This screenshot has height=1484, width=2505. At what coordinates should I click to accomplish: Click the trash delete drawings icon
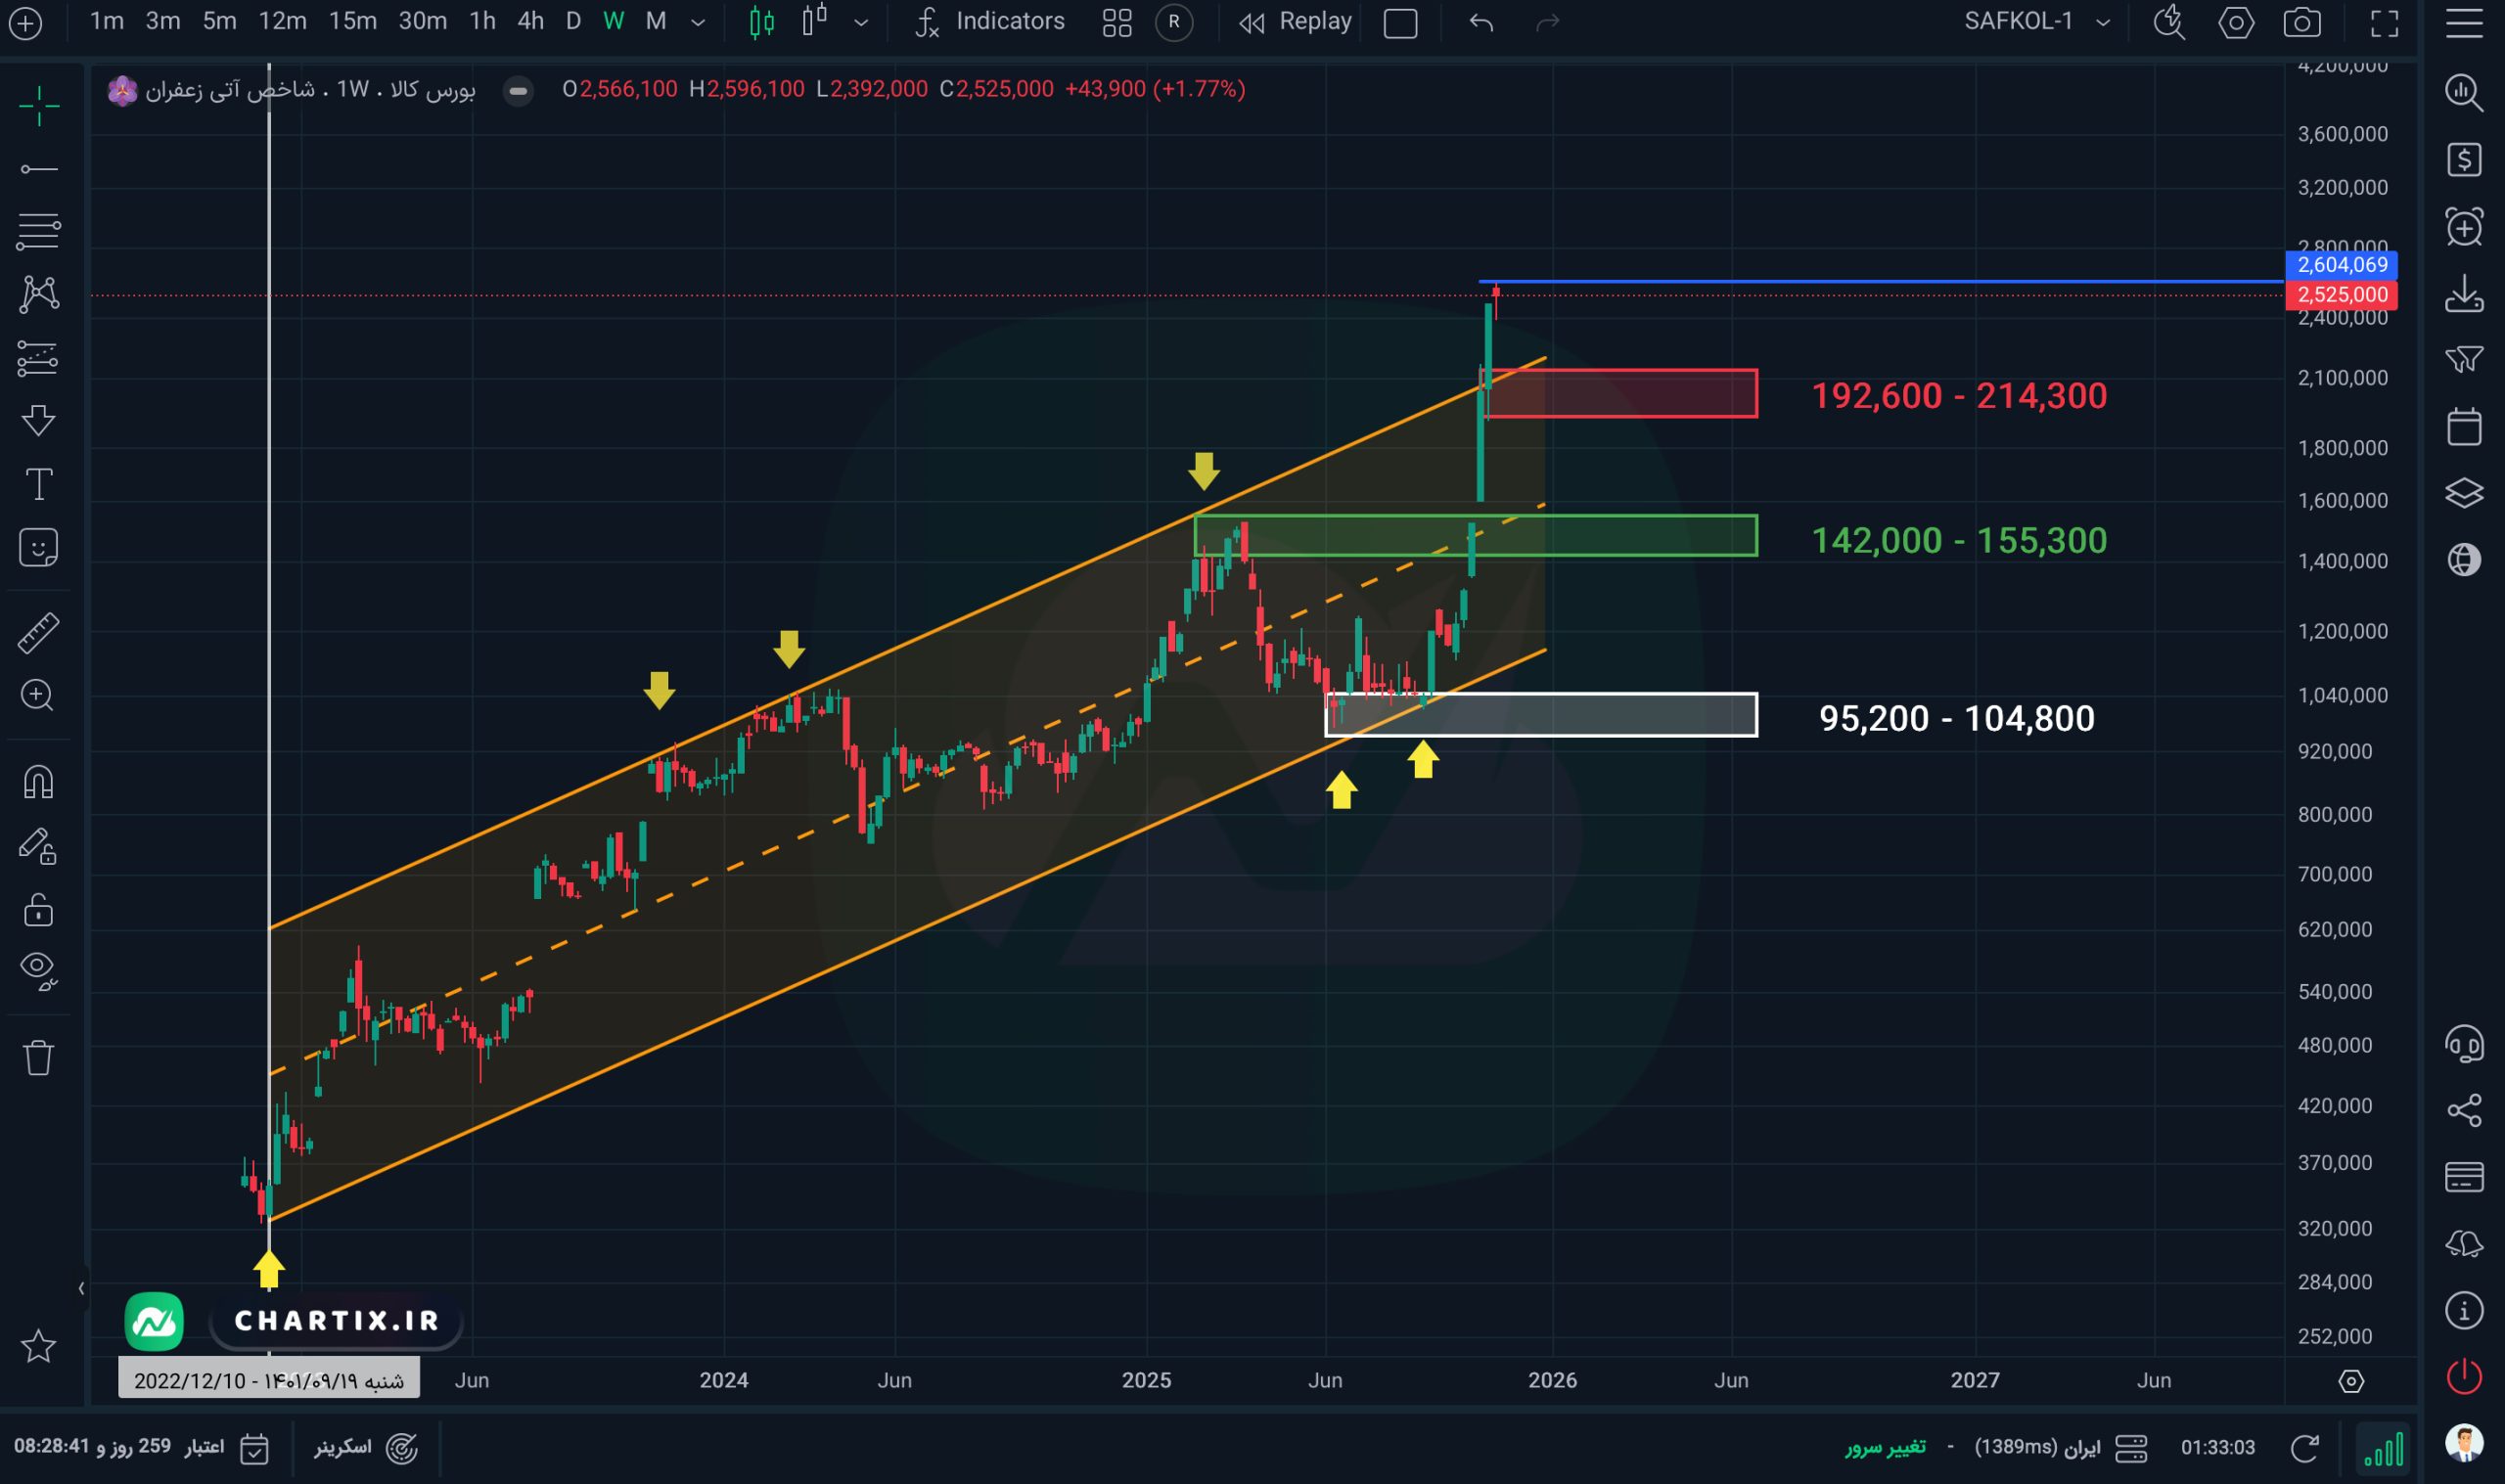(x=38, y=1057)
